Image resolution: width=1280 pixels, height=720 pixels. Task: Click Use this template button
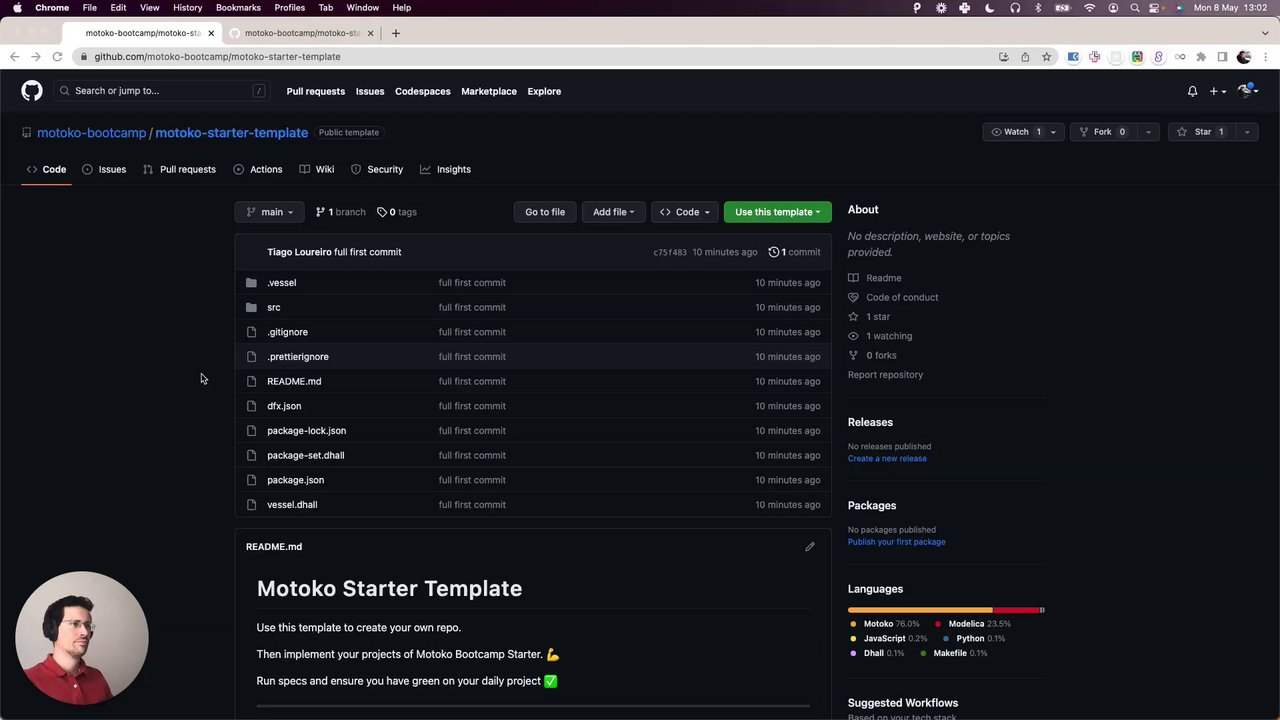point(777,212)
